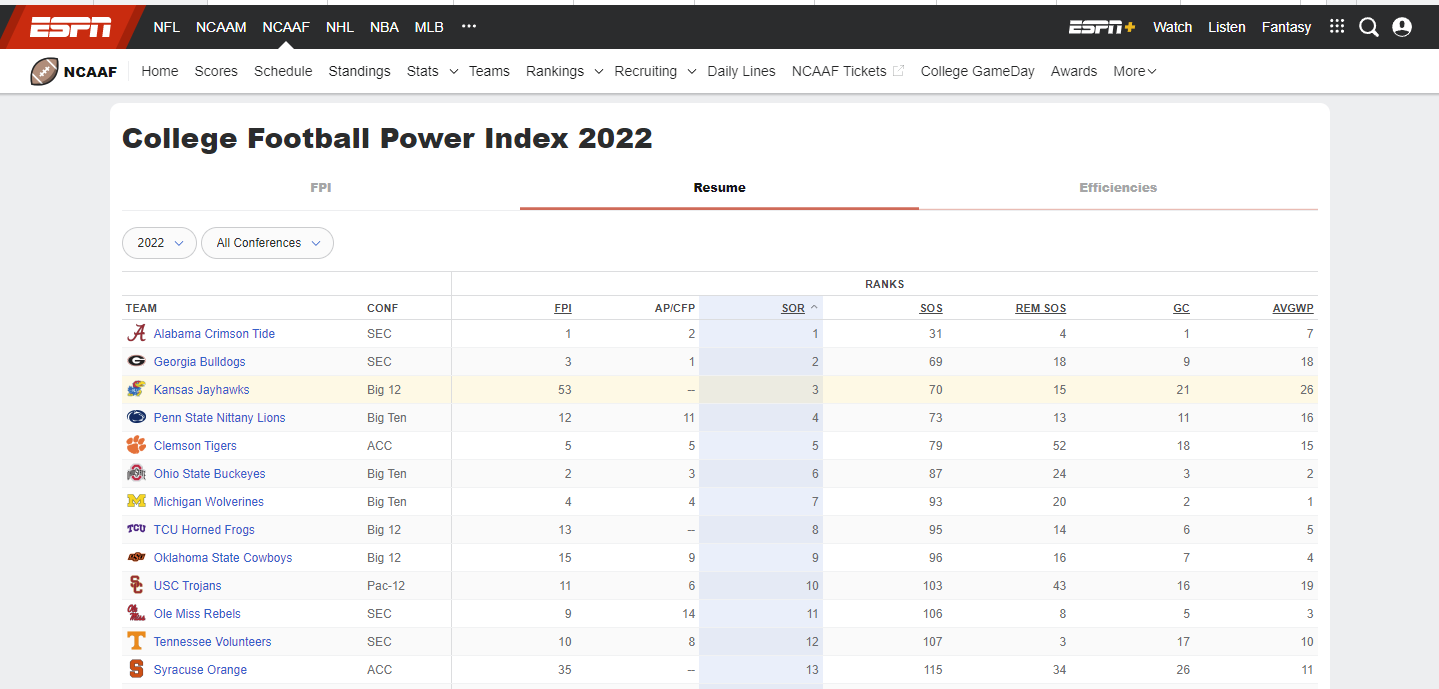Click the ESPN+ logo
Viewport: 1439px width, 689px height.
[1102, 27]
